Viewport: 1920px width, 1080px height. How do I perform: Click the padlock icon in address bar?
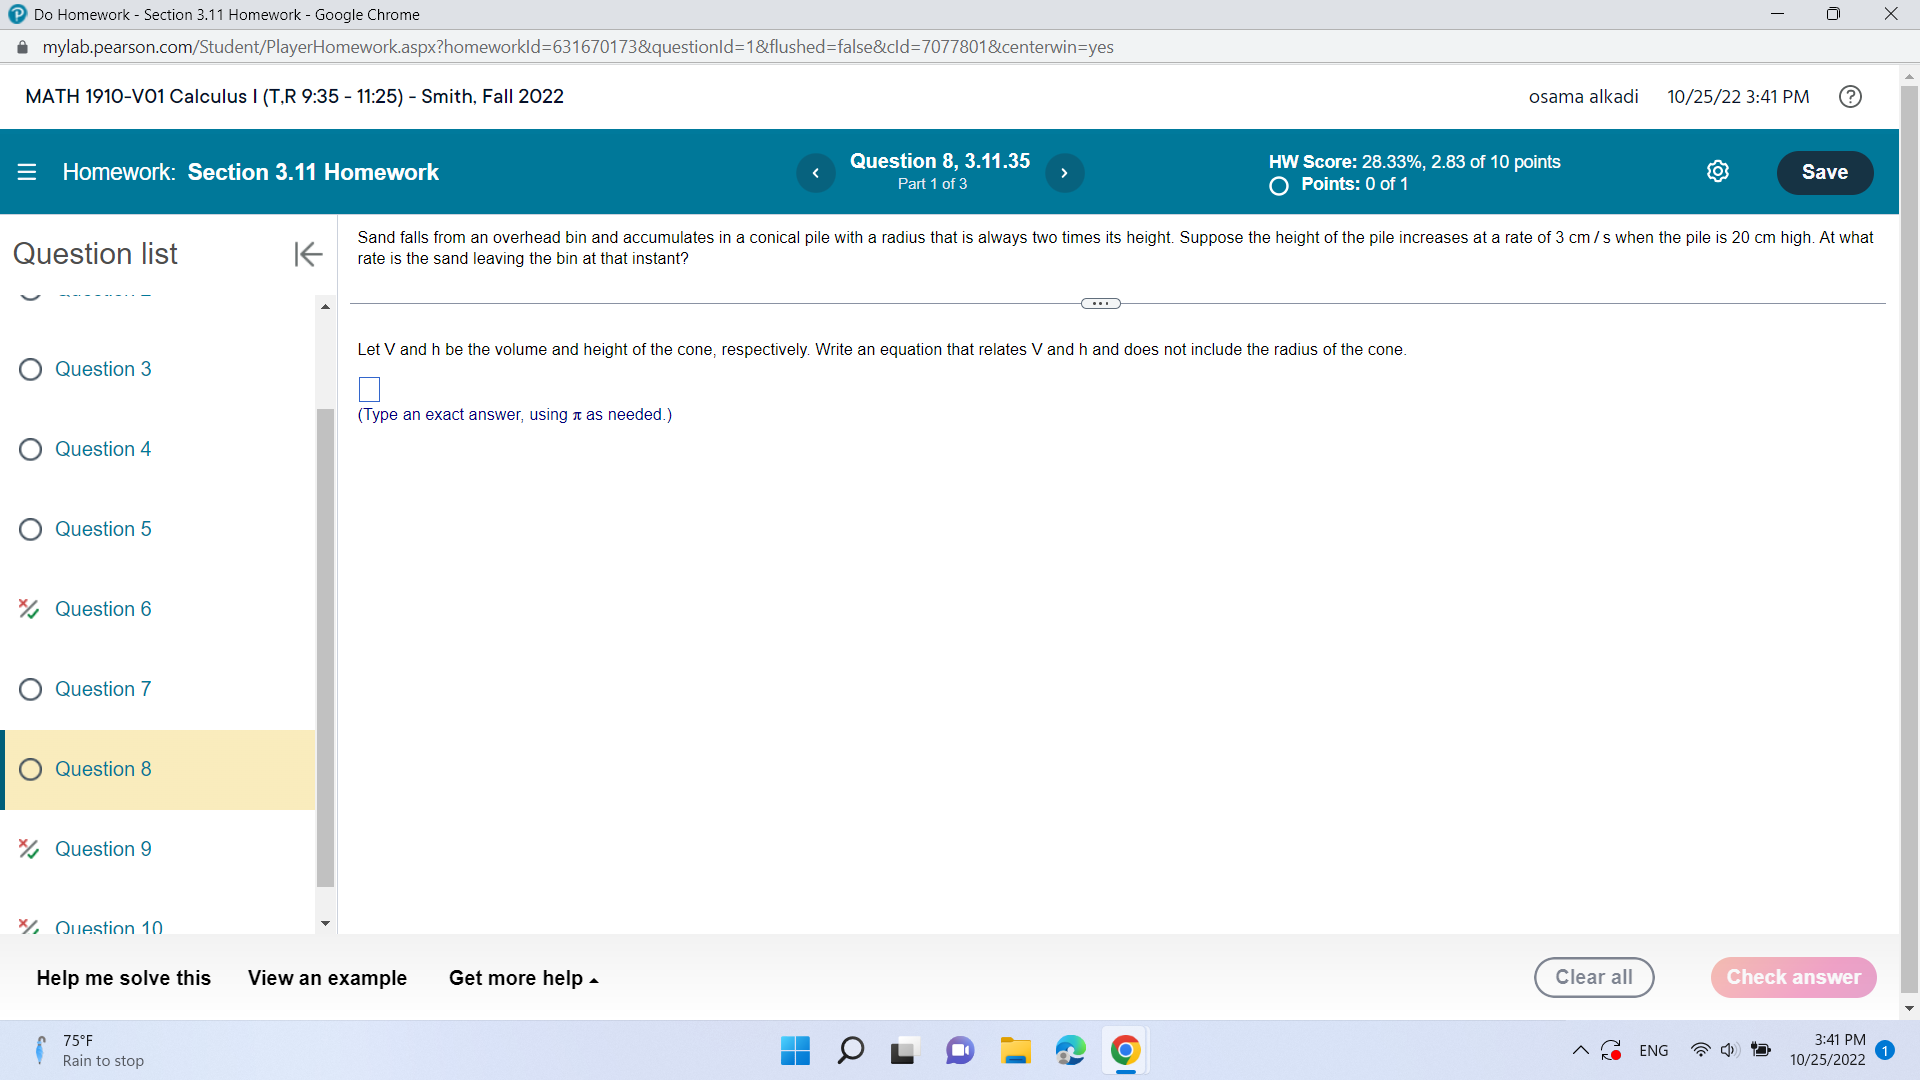(x=21, y=46)
